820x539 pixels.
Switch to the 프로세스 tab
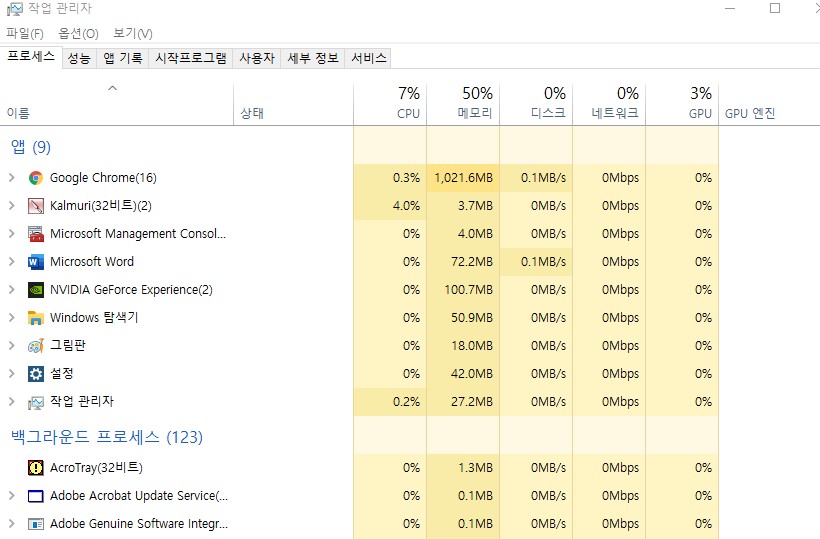coord(31,56)
